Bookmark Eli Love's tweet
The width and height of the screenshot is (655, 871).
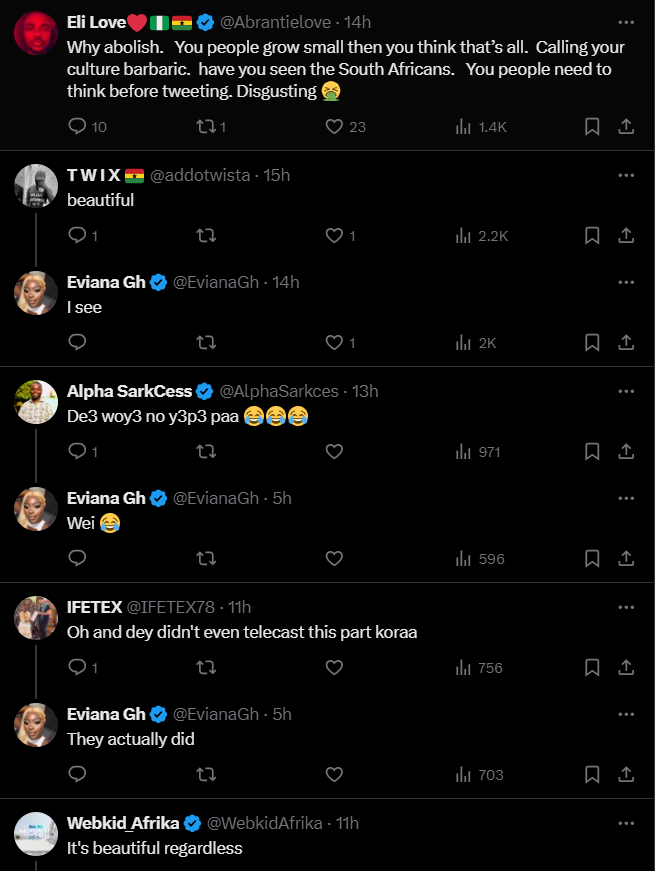point(592,127)
